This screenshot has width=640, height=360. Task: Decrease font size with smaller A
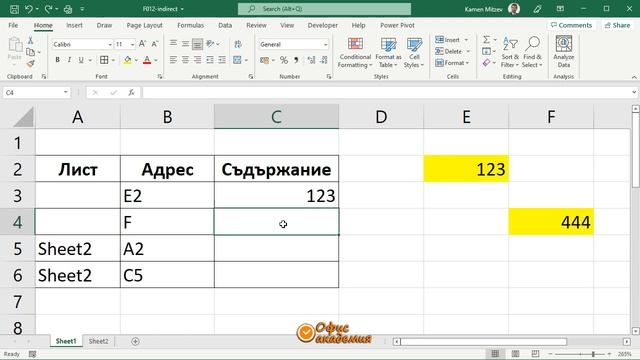tap(155, 44)
